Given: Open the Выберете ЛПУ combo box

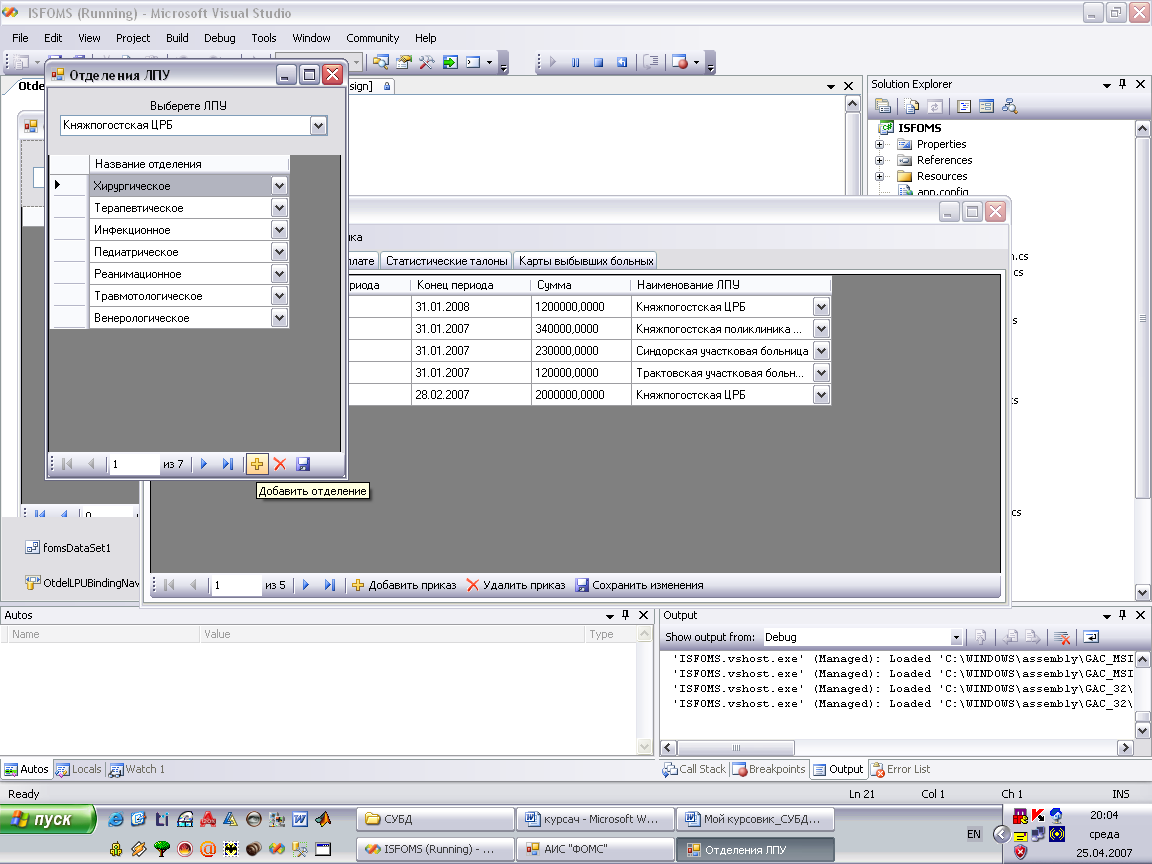Looking at the screenshot, I should click(318, 125).
